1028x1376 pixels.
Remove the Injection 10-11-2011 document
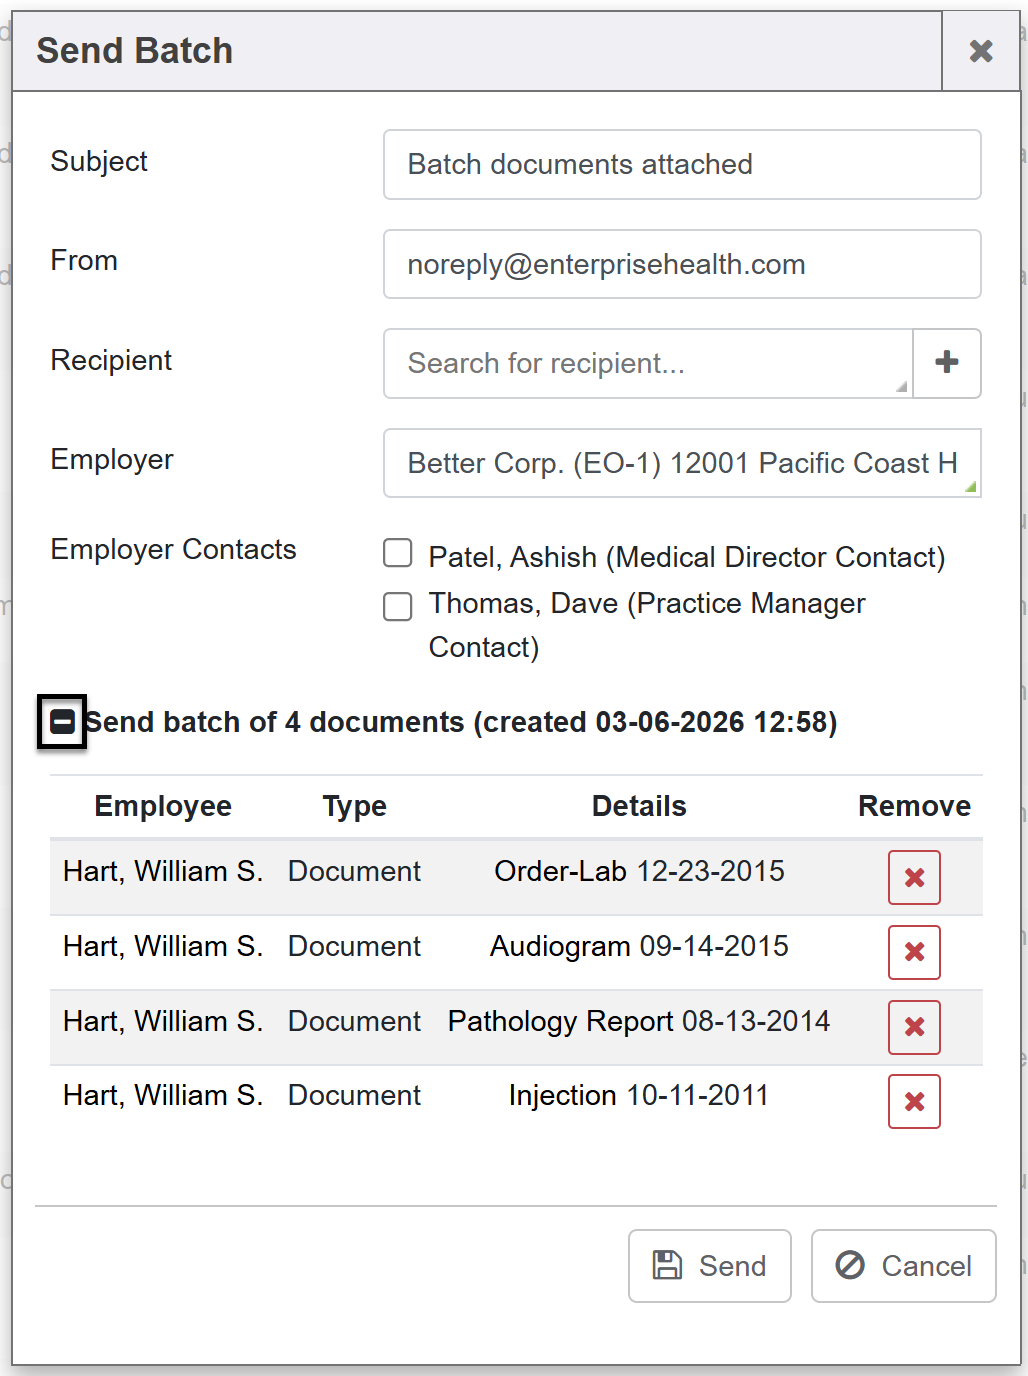pyautogui.click(x=914, y=1101)
